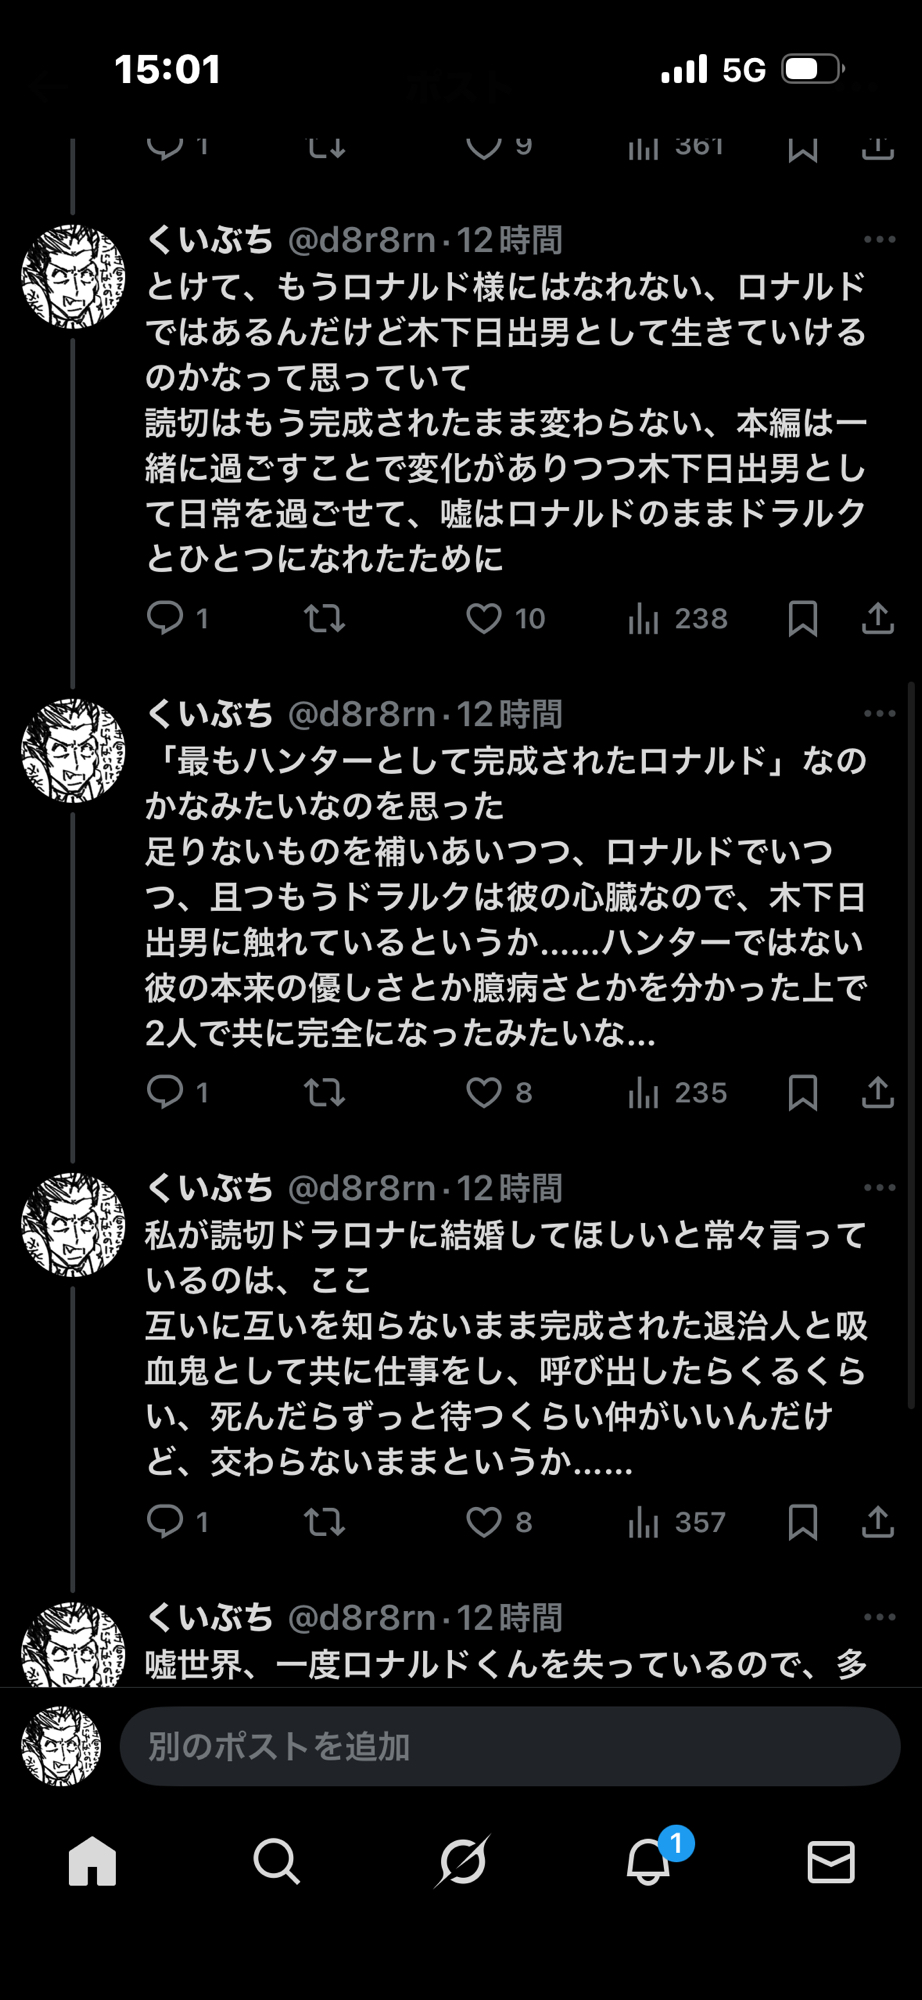
Task: Repost the post with 238 views
Action: pos(325,619)
